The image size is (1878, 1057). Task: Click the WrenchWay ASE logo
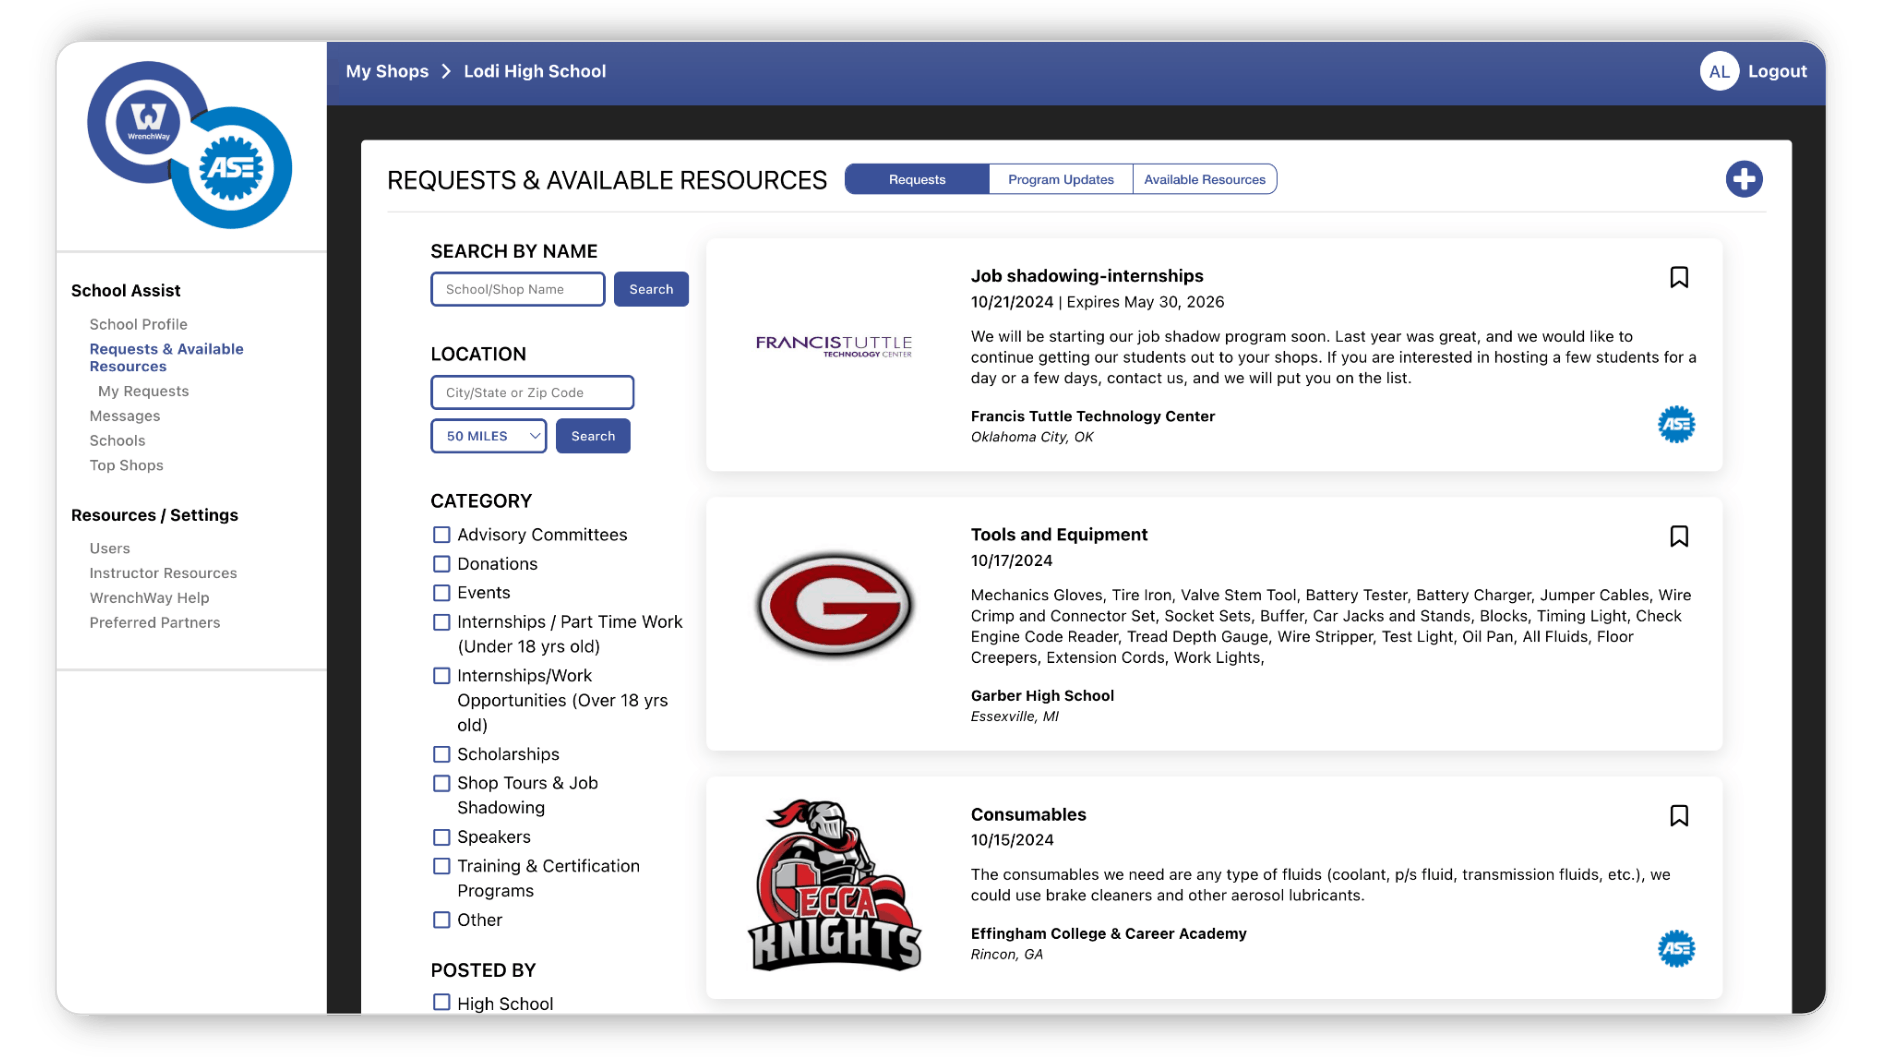[190, 146]
